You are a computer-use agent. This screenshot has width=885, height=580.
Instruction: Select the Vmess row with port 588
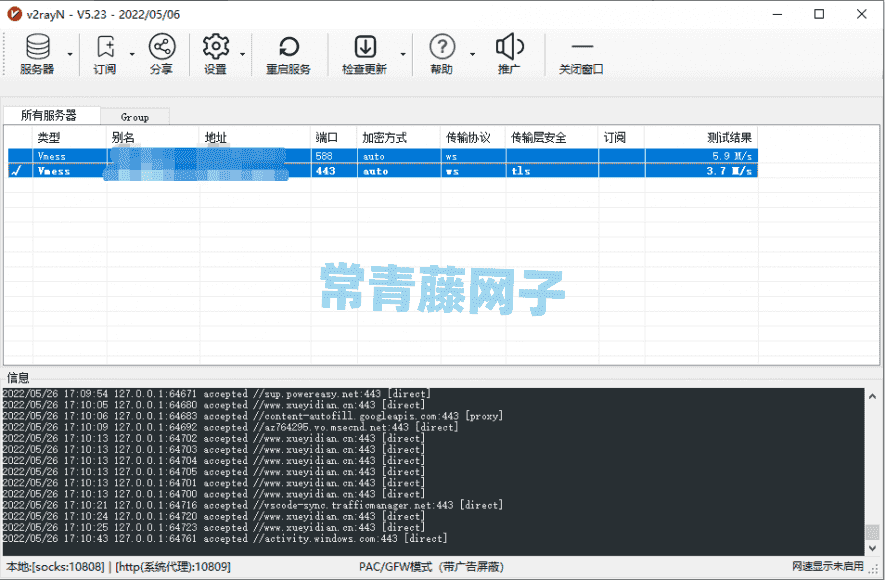pyautogui.click(x=383, y=156)
